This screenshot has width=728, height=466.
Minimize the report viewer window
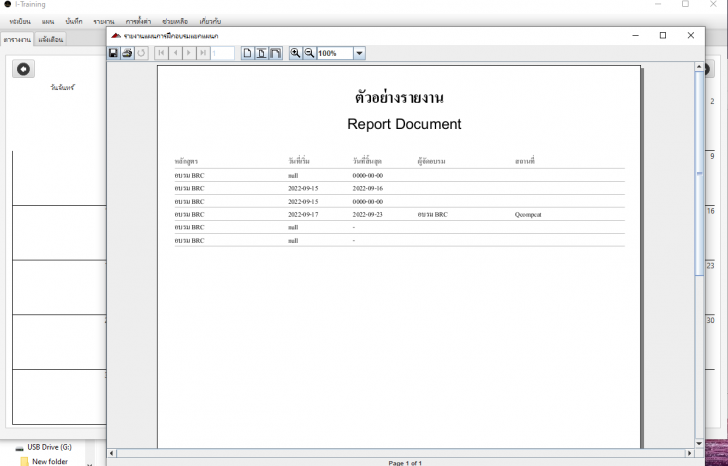[636, 35]
